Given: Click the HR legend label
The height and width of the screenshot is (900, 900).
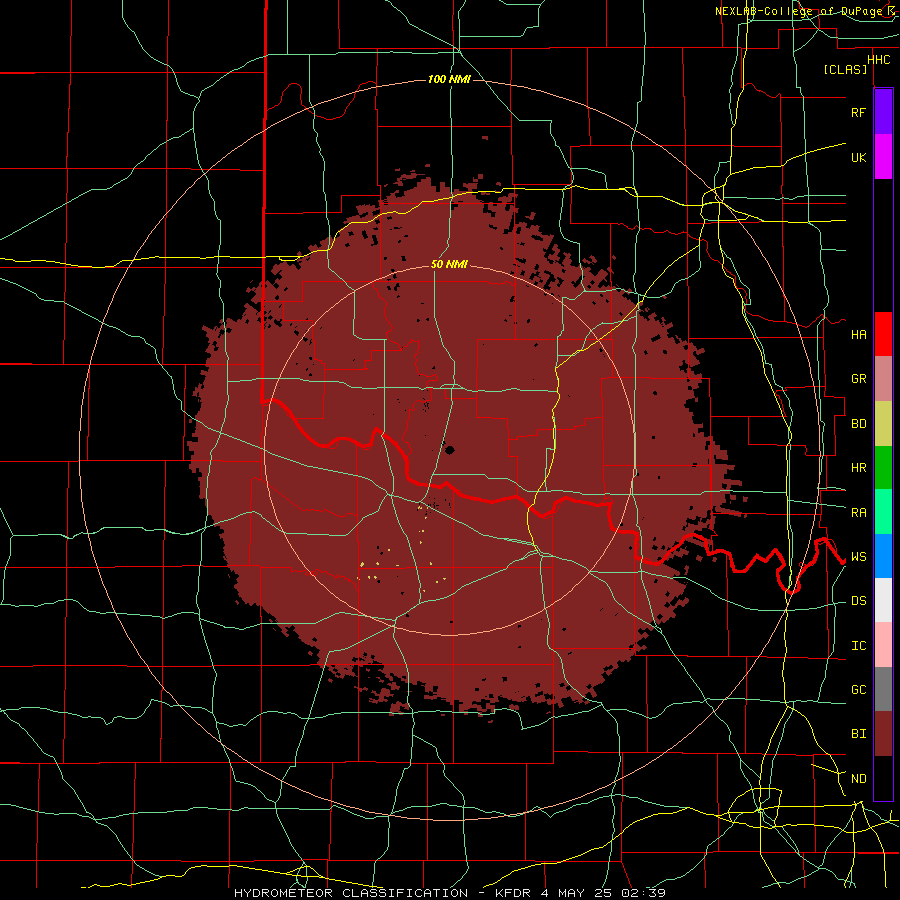Looking at the screenshot, I should click(858, 468).
